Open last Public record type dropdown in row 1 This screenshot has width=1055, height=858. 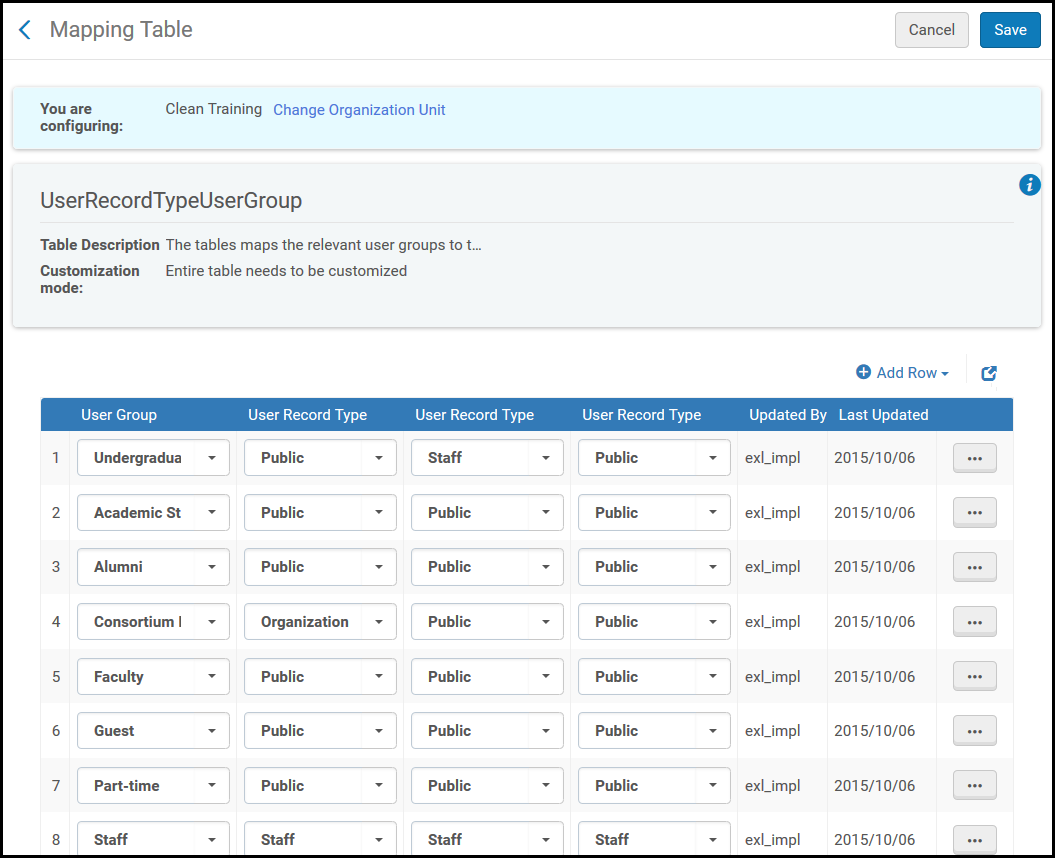[654, 458]
